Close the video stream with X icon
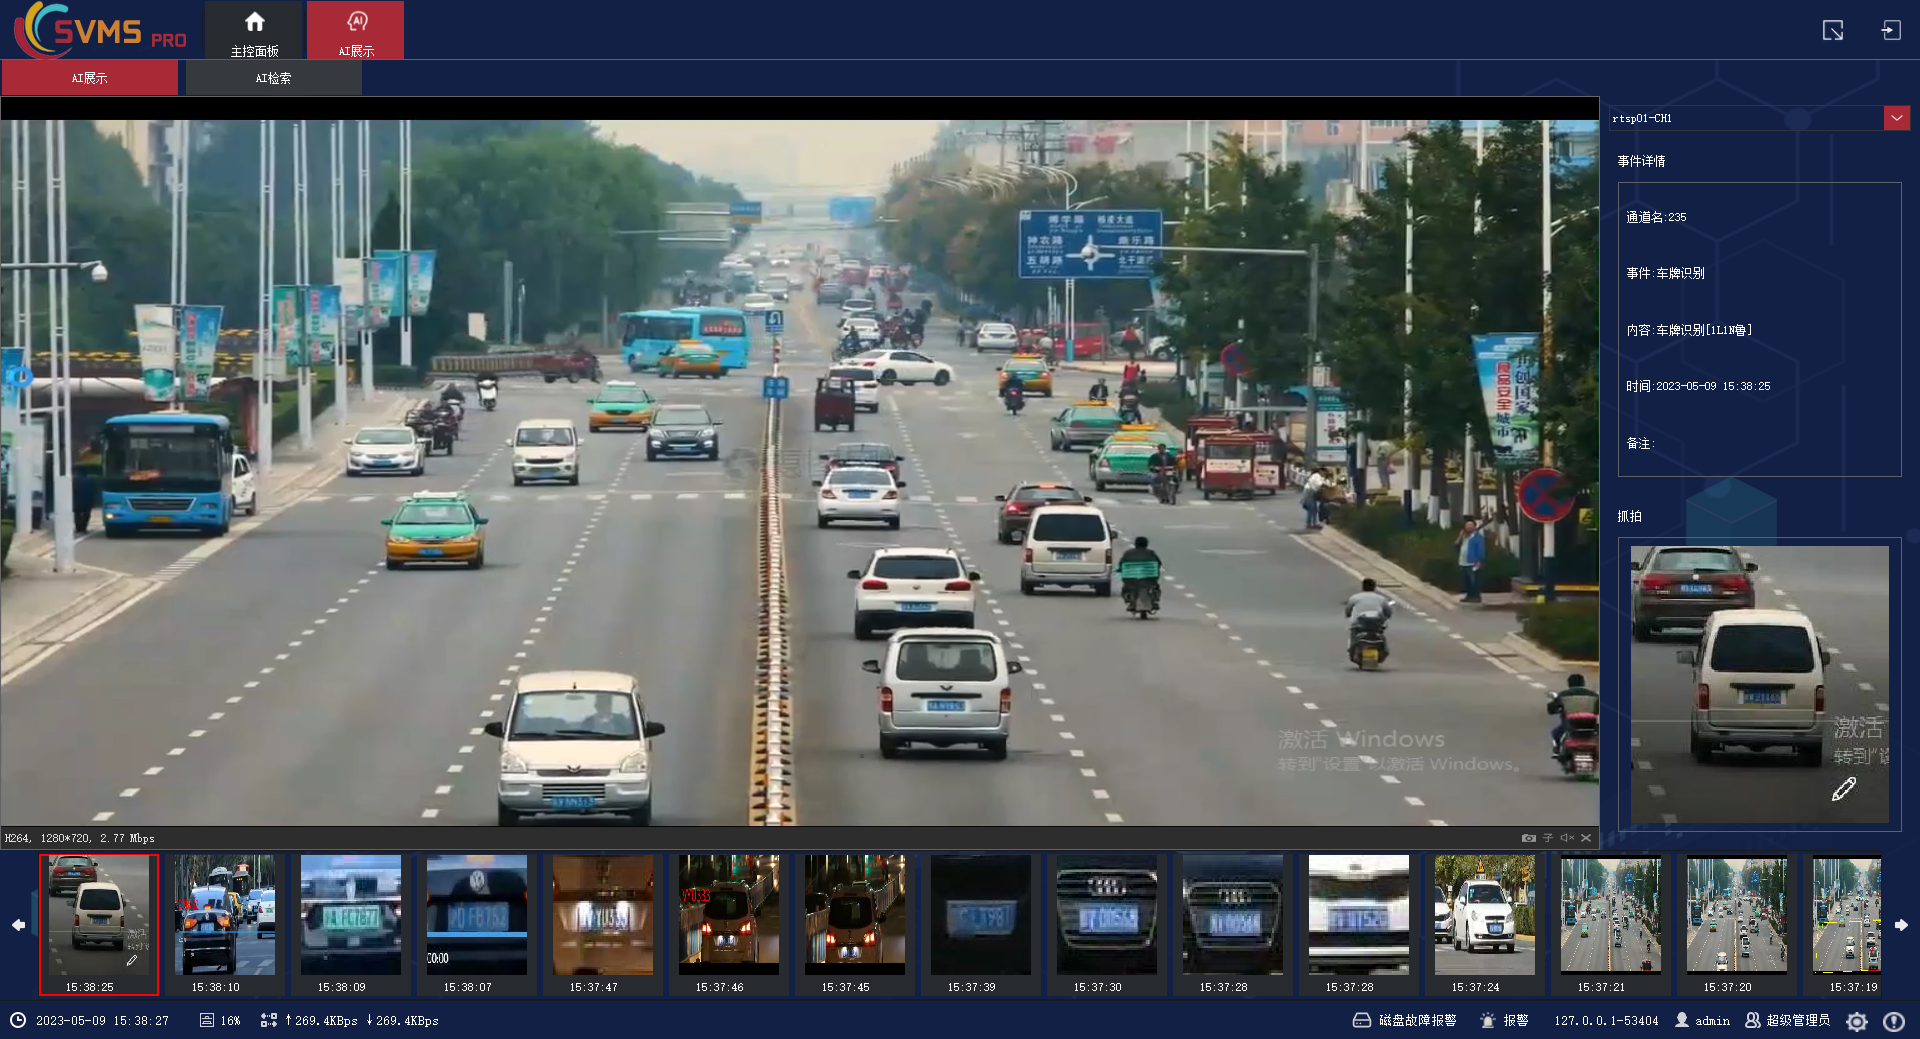Screen dimensions: 1920x1039 [1586, 838]
